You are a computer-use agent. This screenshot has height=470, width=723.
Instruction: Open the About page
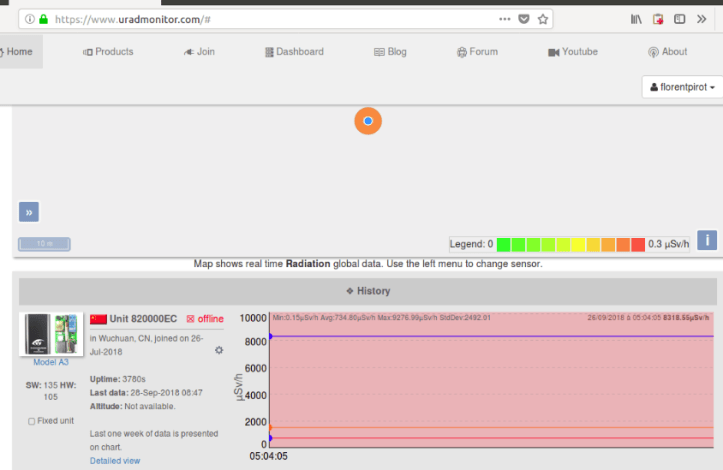[x=668, y=52]
